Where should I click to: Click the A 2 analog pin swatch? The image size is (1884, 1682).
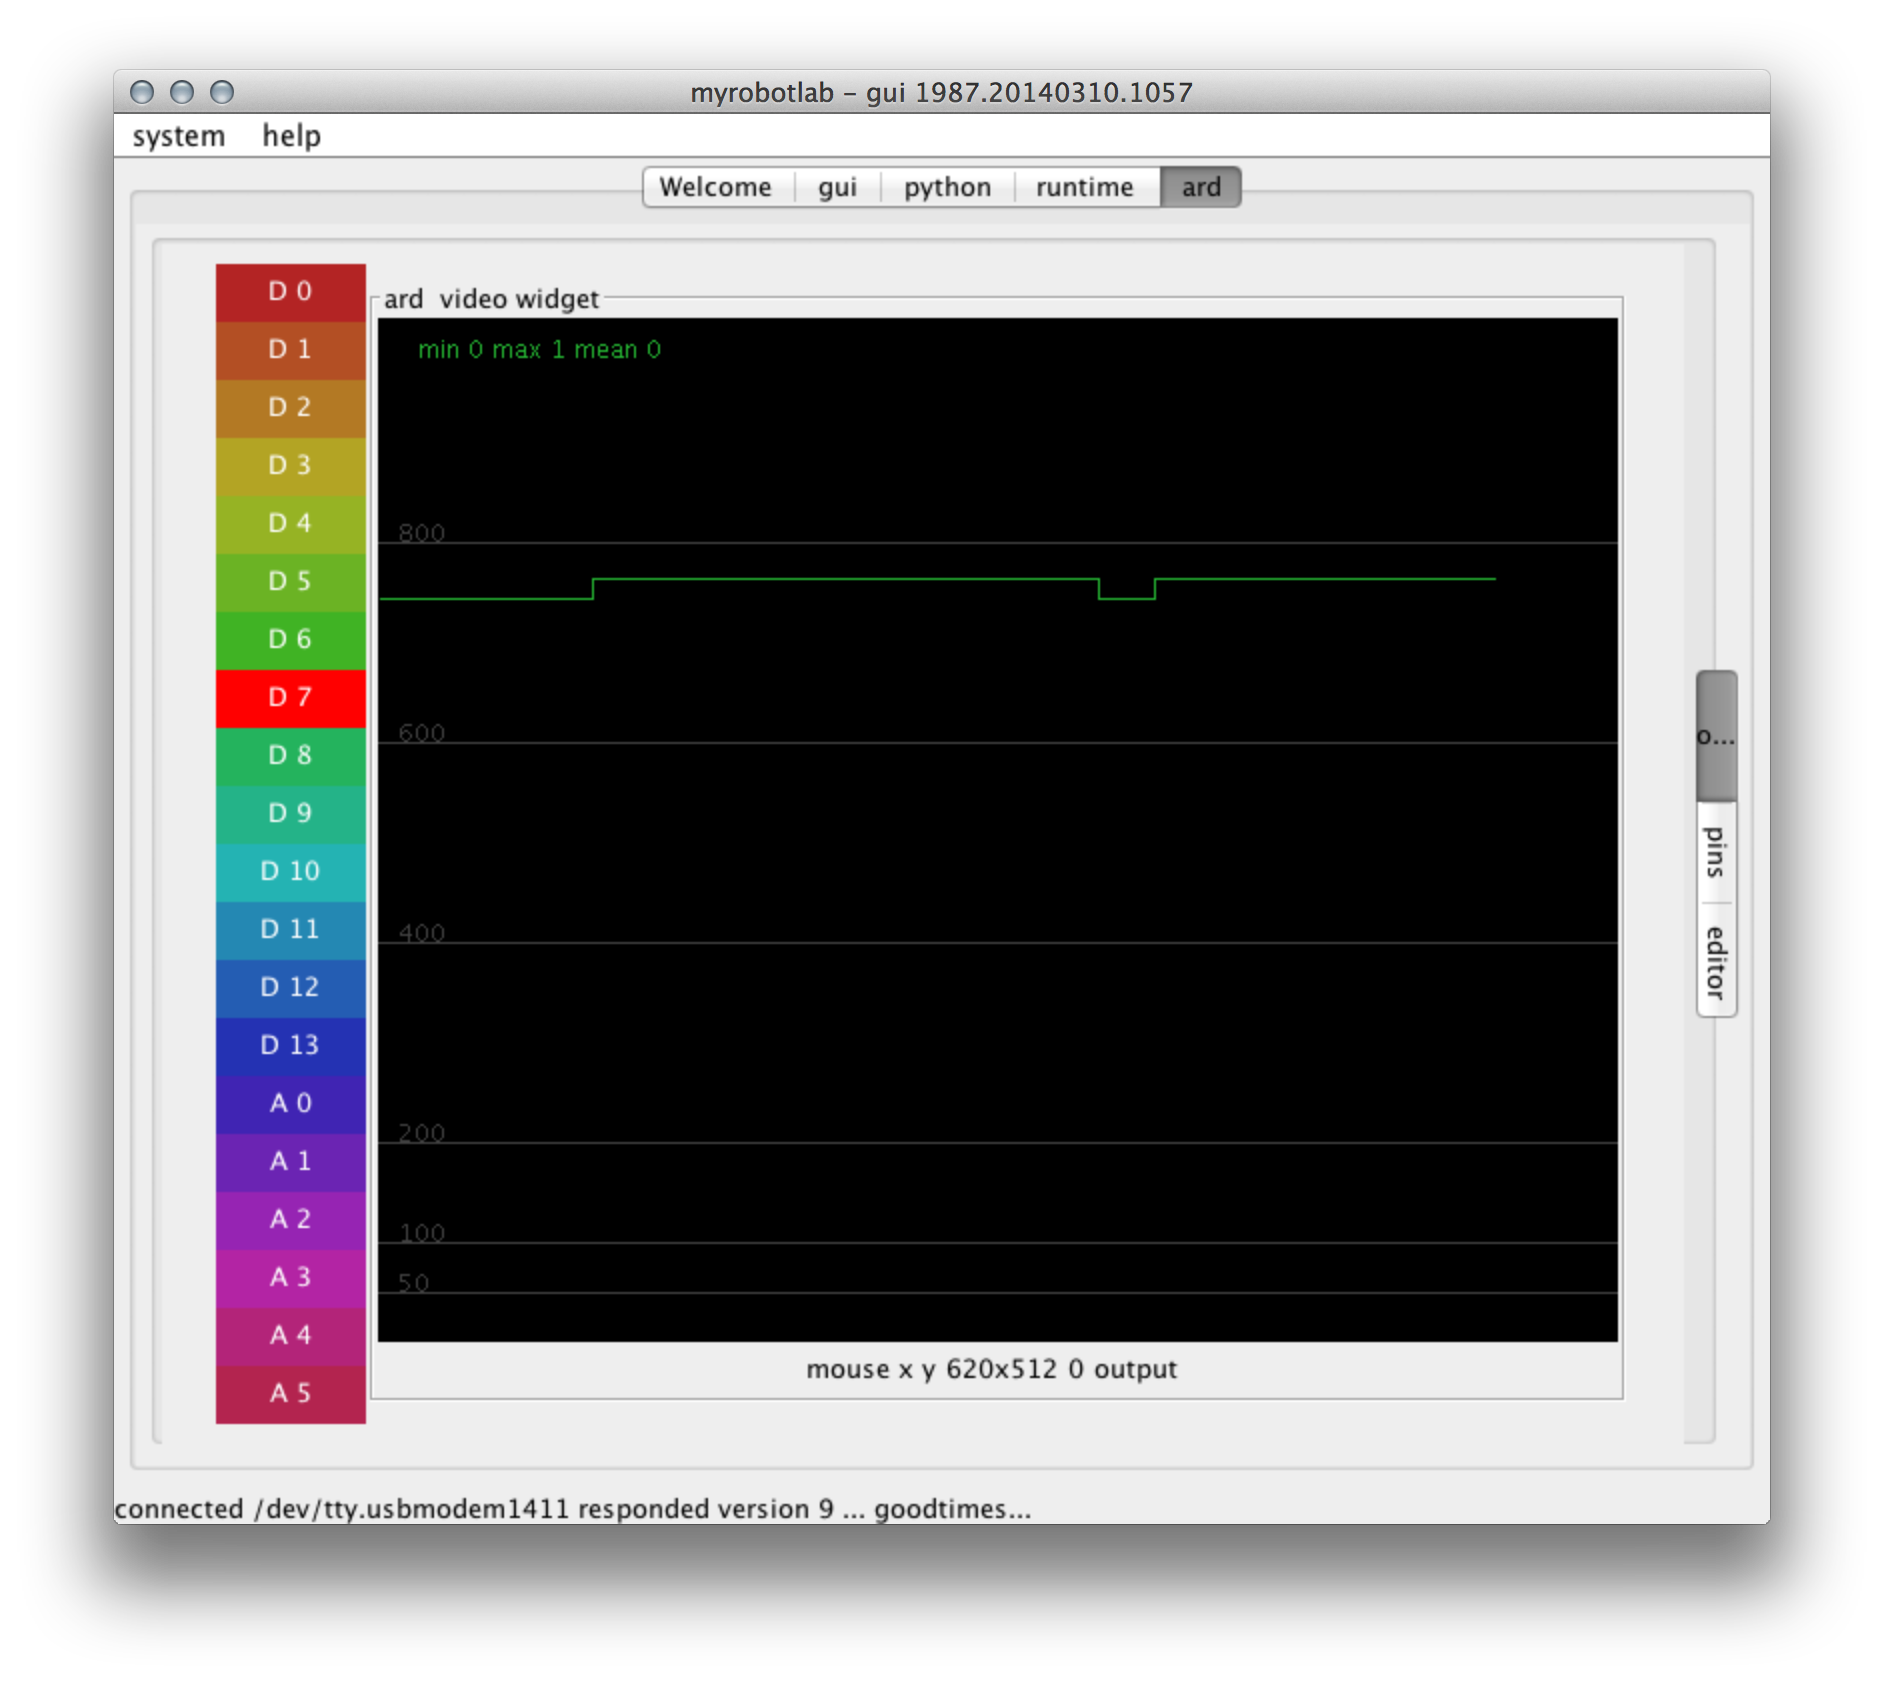[290, 1220]
